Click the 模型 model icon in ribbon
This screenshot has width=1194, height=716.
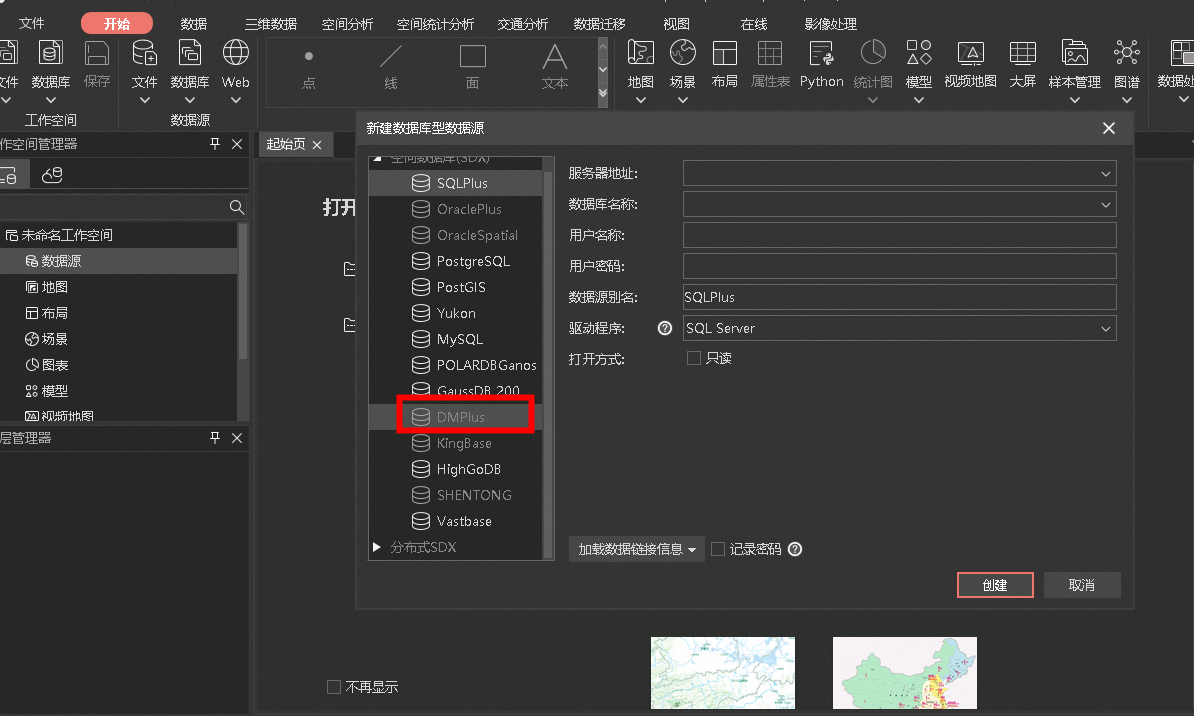pyautogui.click(x=919, y=53)
